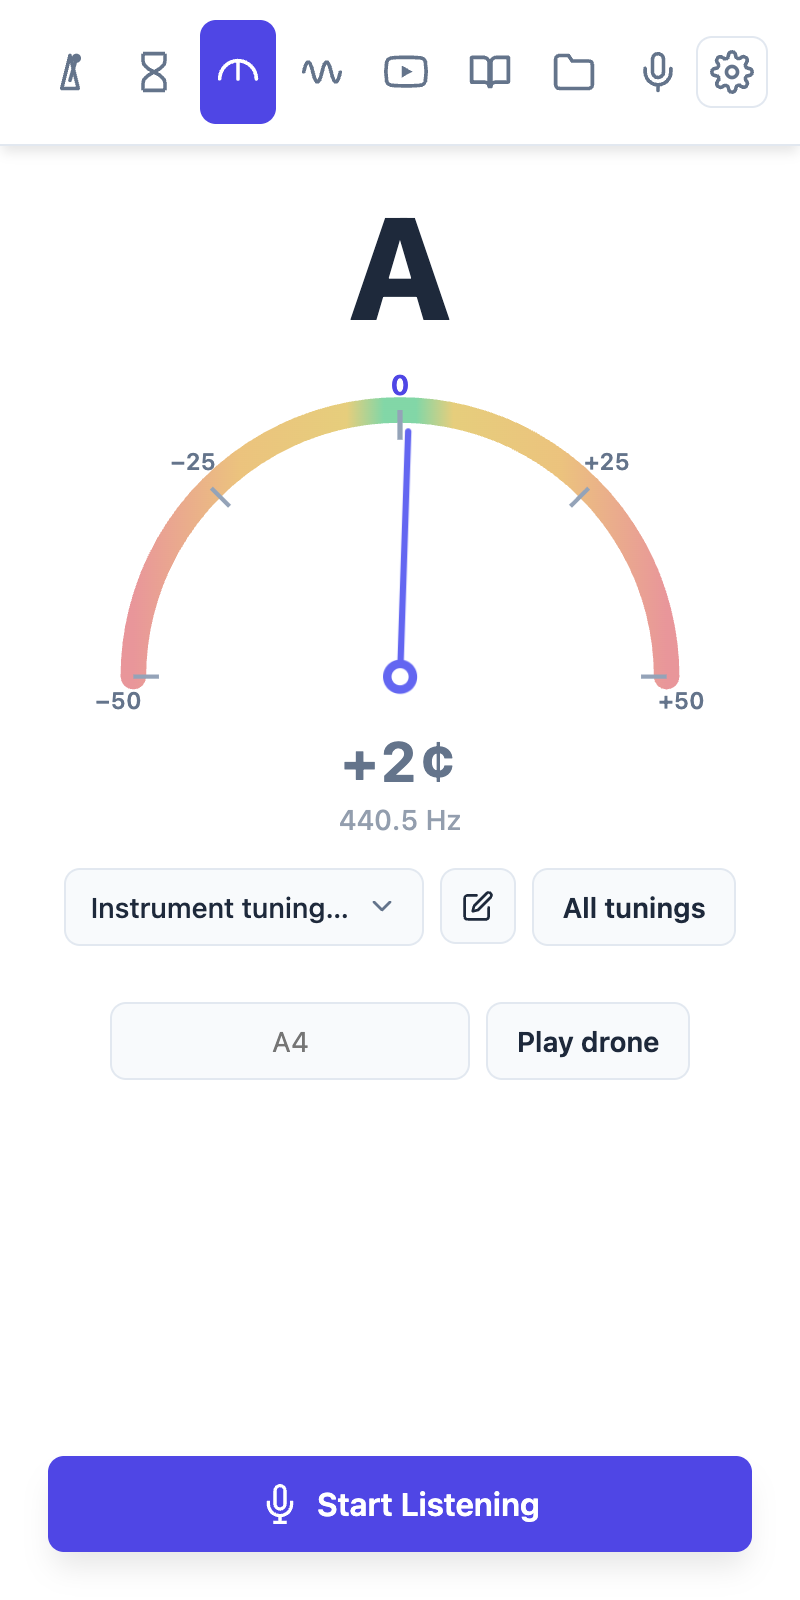Click the 0 cents gauge marker
Screen dimensions: 800x1600
click(x=400, y=385)
